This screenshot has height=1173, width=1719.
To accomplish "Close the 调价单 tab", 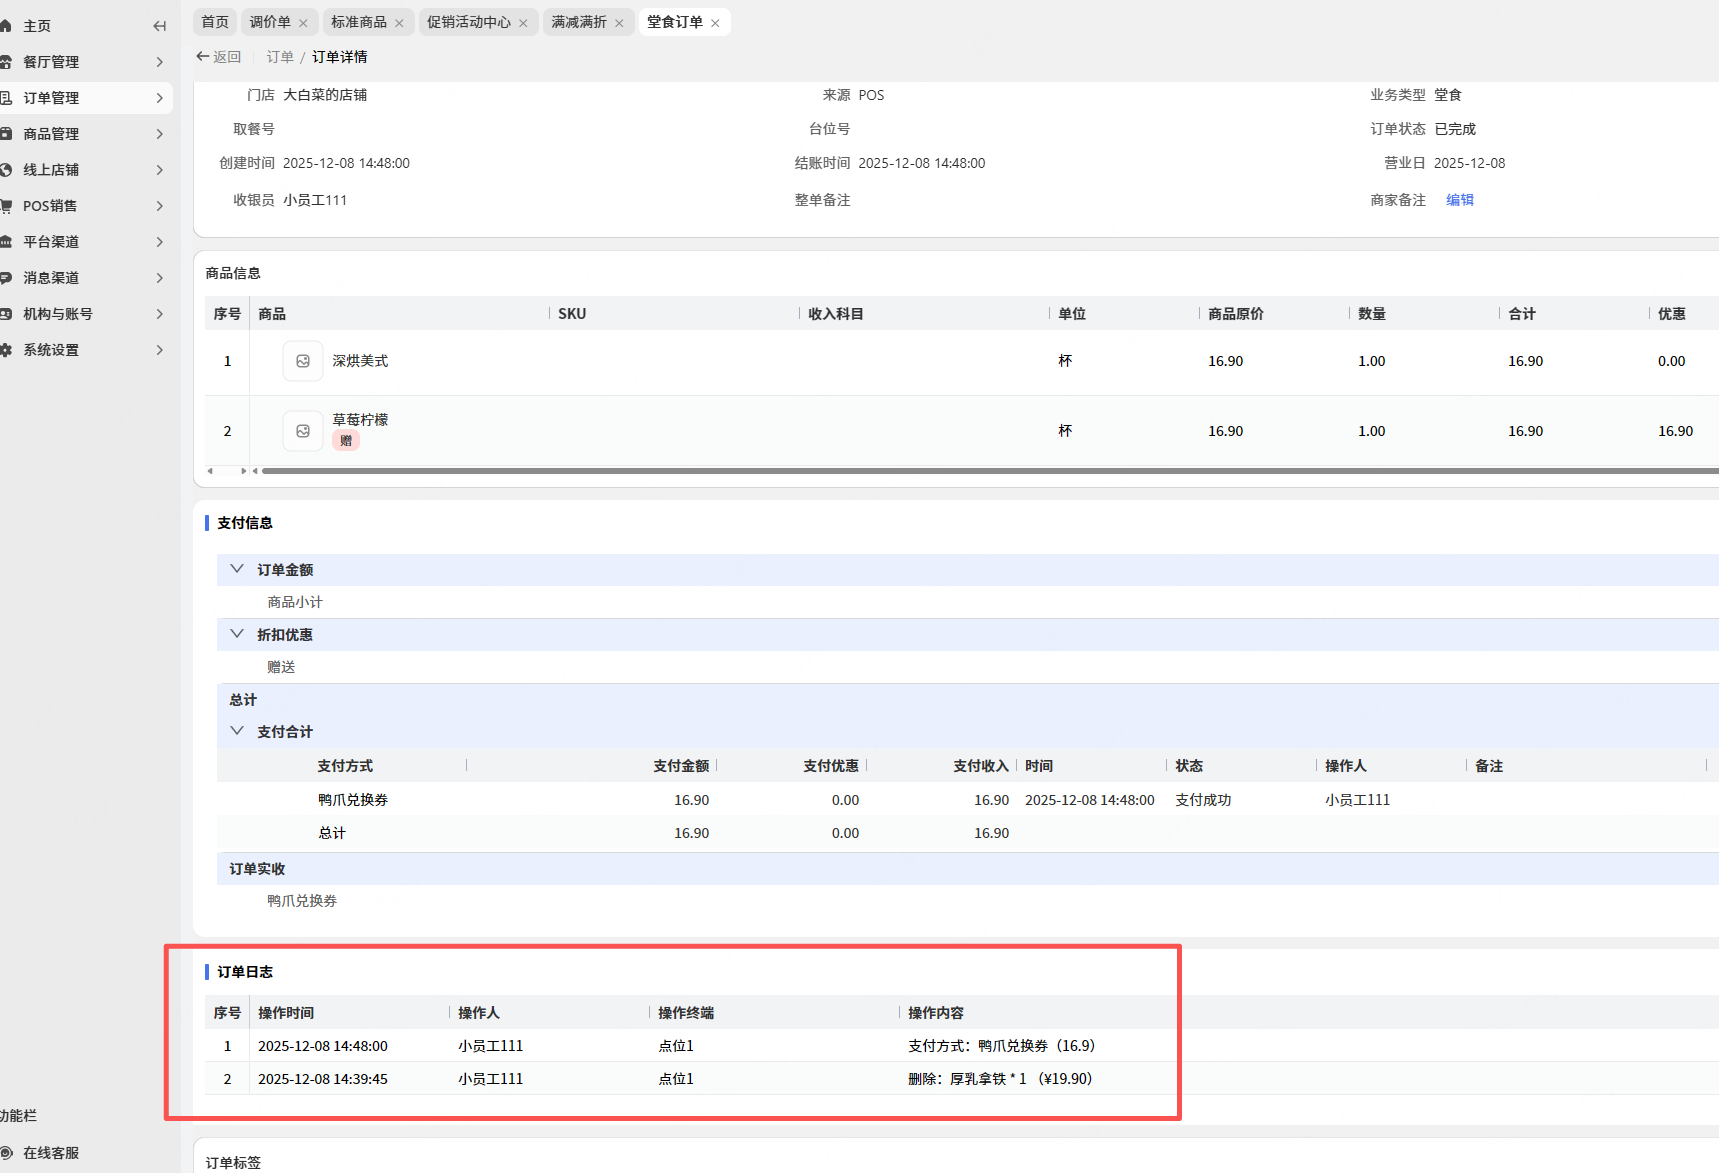I will [303, 23].
